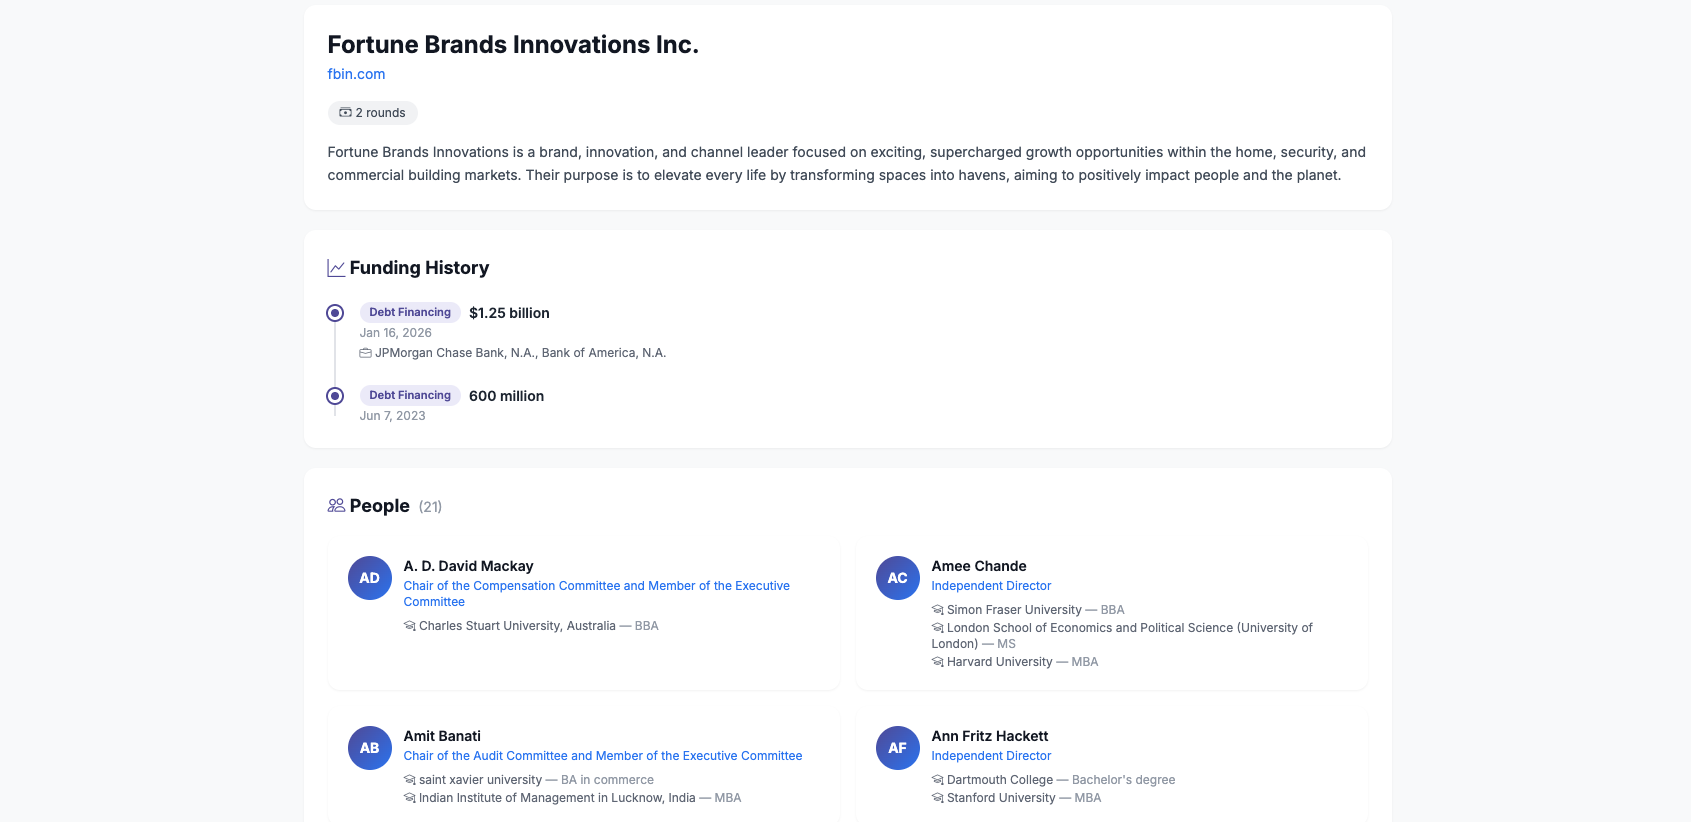
Task: Click the Funding History chart icon
Action: pyautogui.click(x=335, y=267)
